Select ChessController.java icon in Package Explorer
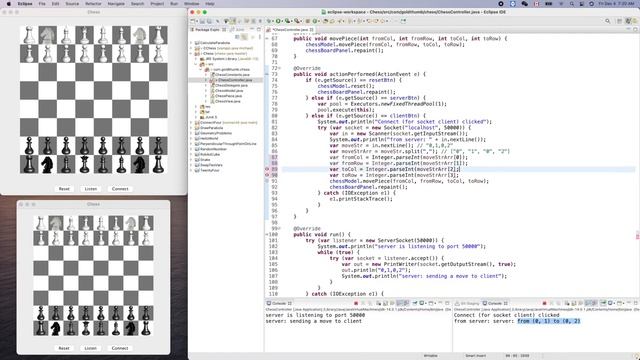Screen dimensions: 640x360 coord(213,80)
